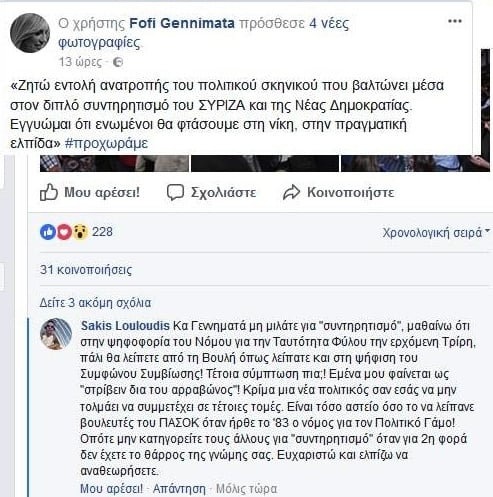
Task: Open the red heart reaction icon
Action: pos(64,232)
